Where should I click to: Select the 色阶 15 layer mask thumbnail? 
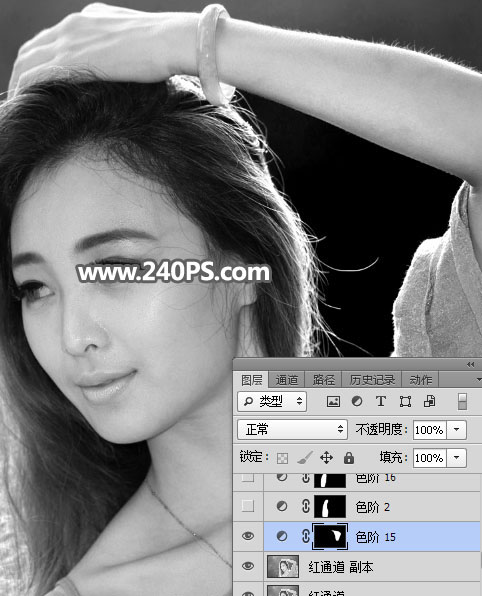pyautogui.click(x=330, y=536)
